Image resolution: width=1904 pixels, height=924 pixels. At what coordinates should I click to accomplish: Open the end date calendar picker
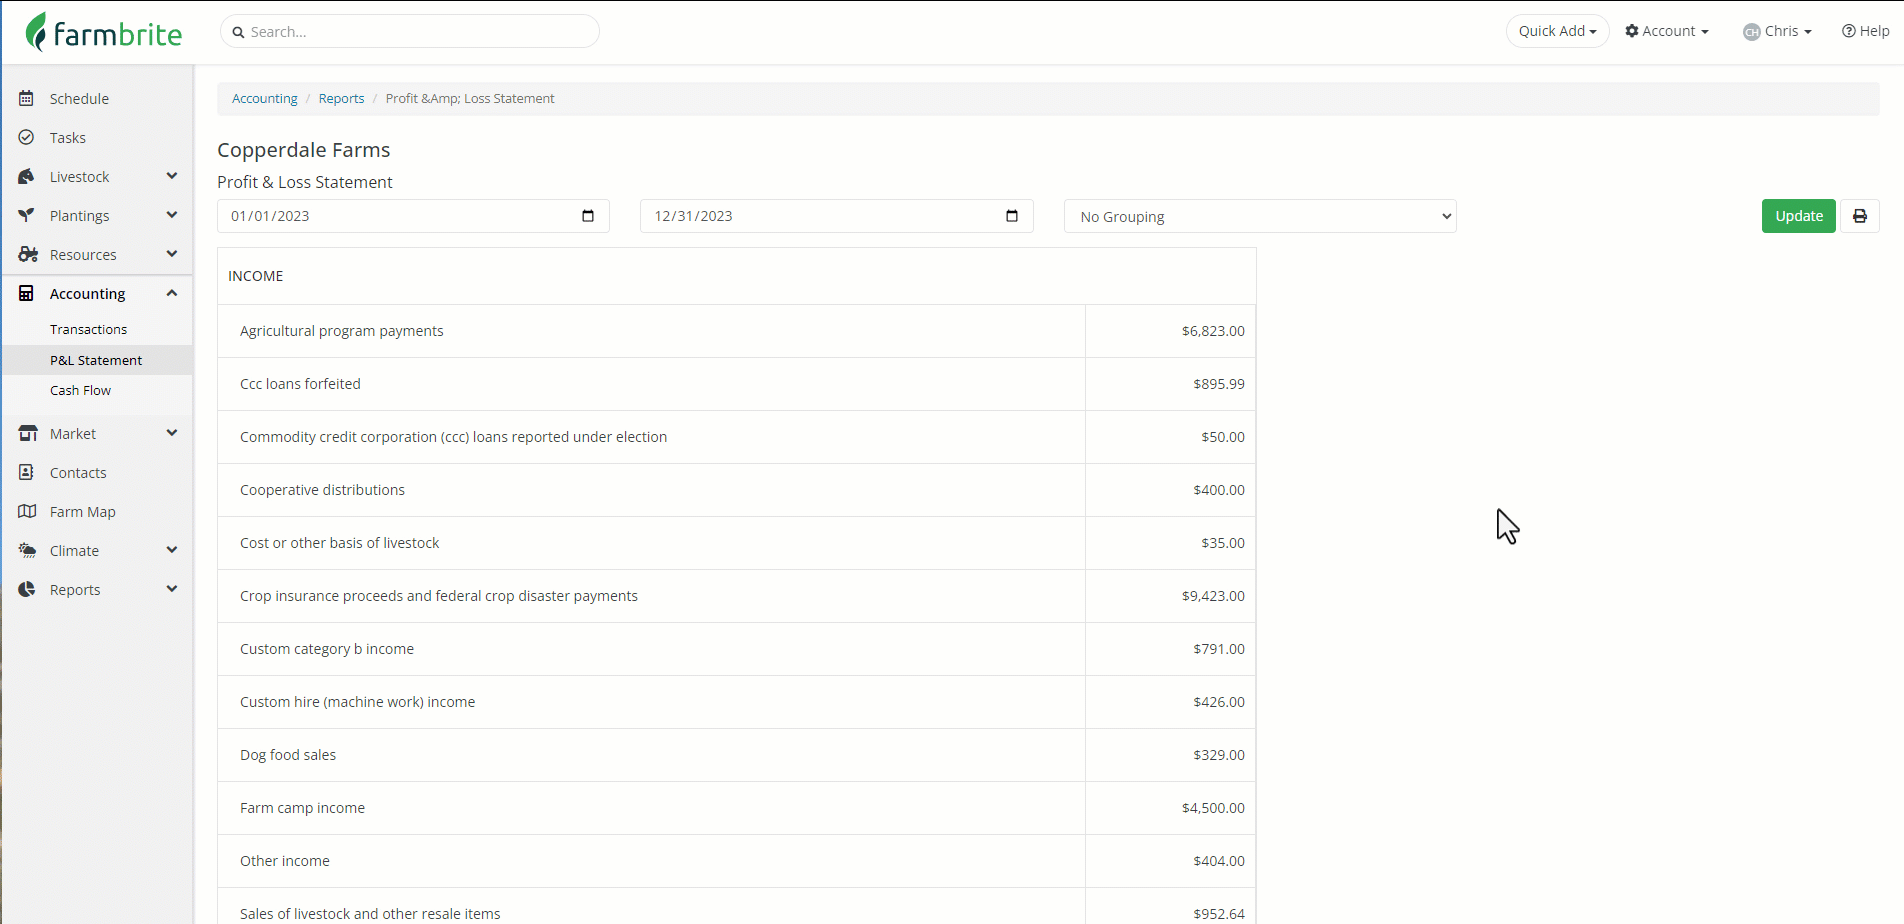pyautogui.click(x=1012, y=216)
